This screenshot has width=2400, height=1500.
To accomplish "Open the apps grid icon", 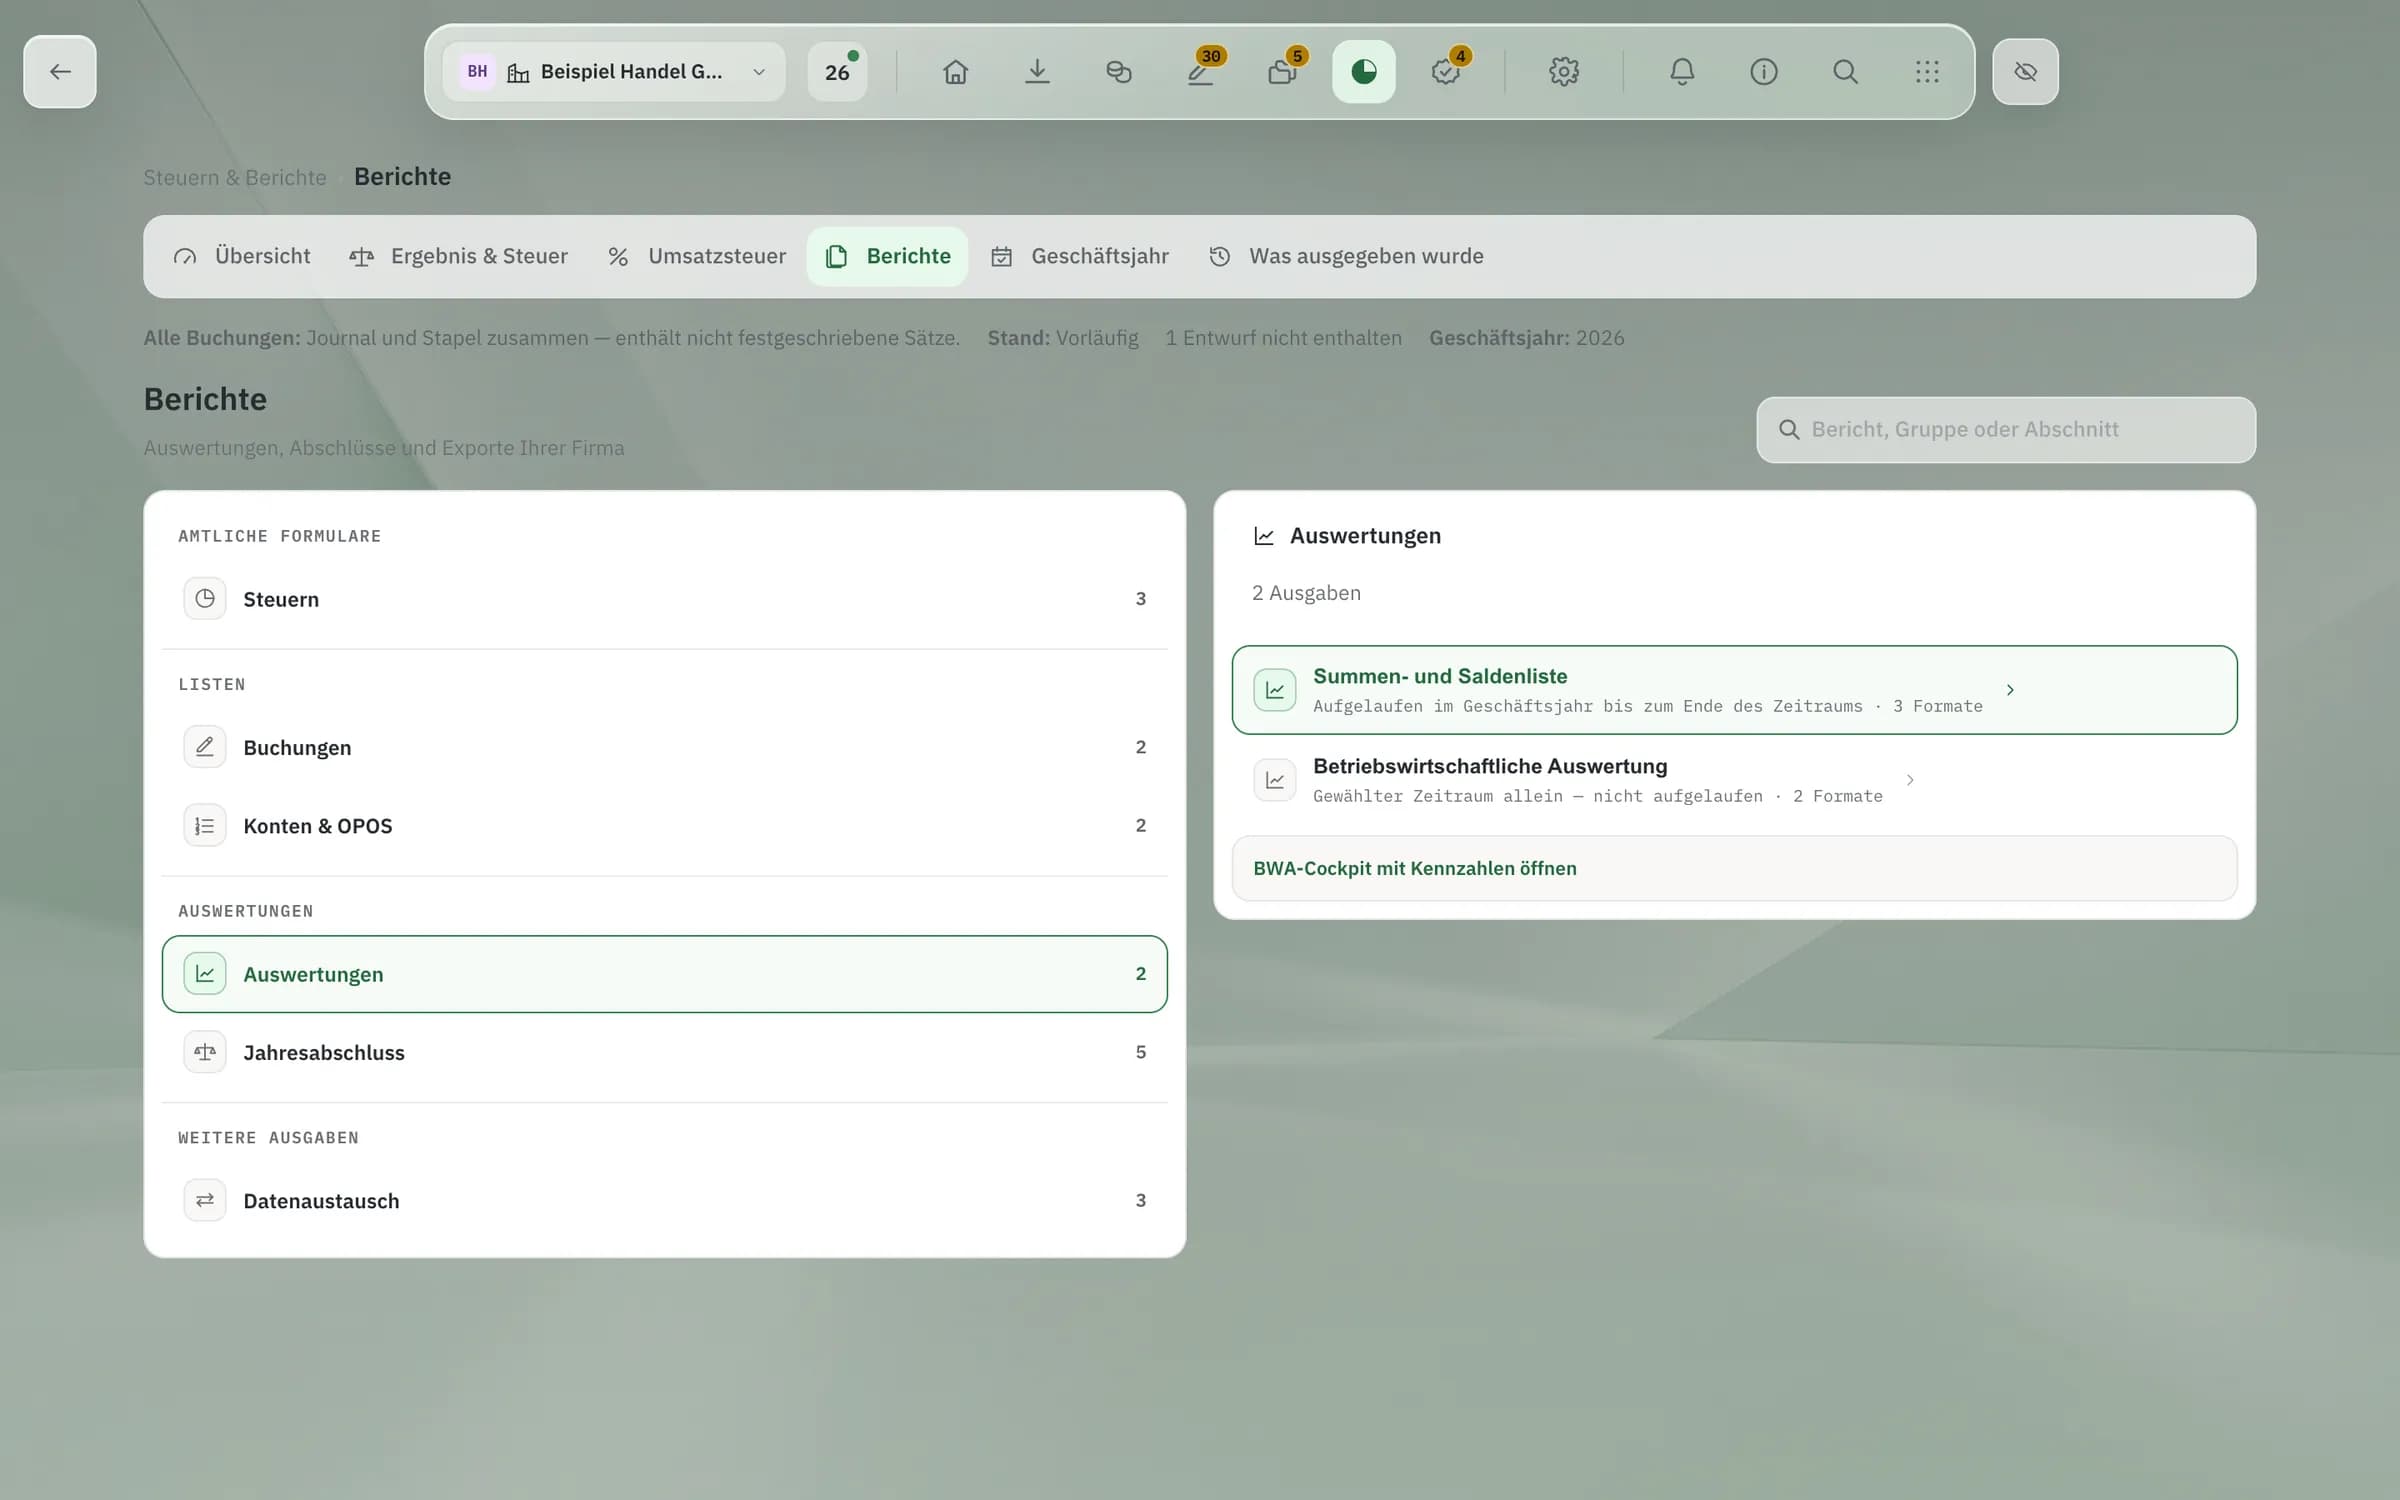I will tap(1927, 72).
